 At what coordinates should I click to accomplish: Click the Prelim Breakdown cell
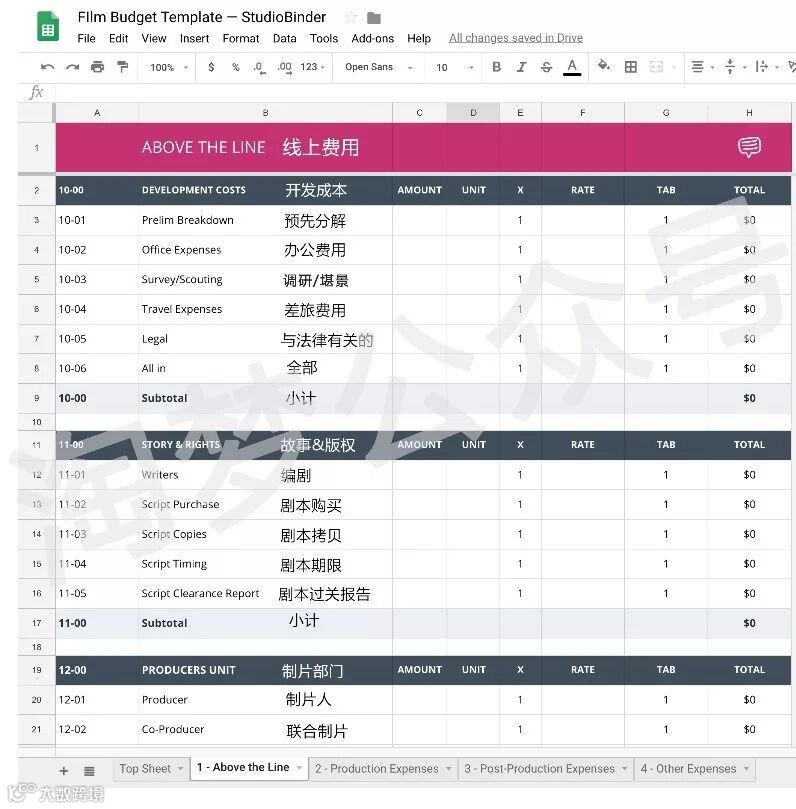265,220
